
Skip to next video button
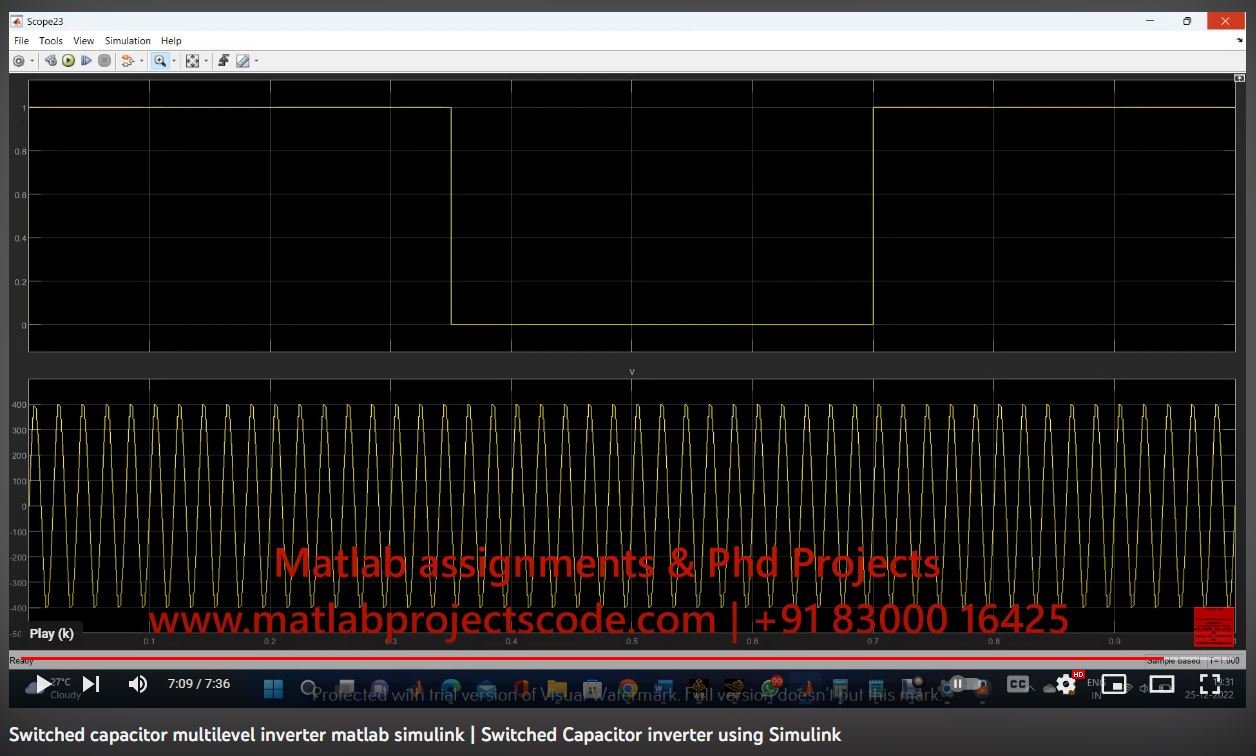(x=91, y=684)
